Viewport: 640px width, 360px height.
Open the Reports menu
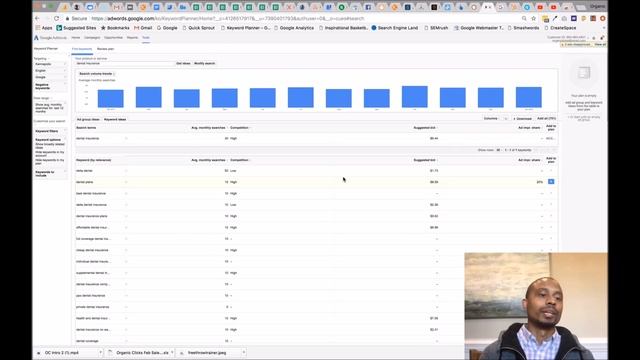click(132, 38)
